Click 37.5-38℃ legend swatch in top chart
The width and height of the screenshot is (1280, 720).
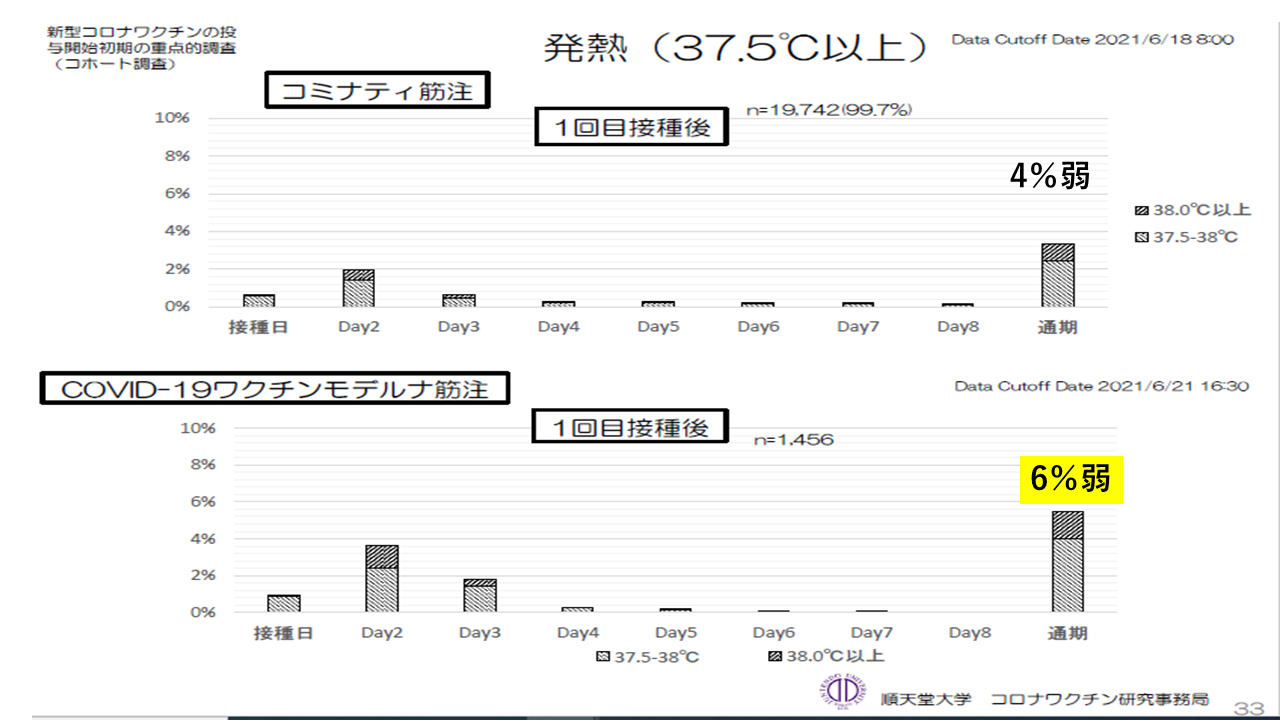coord(1141,239)
